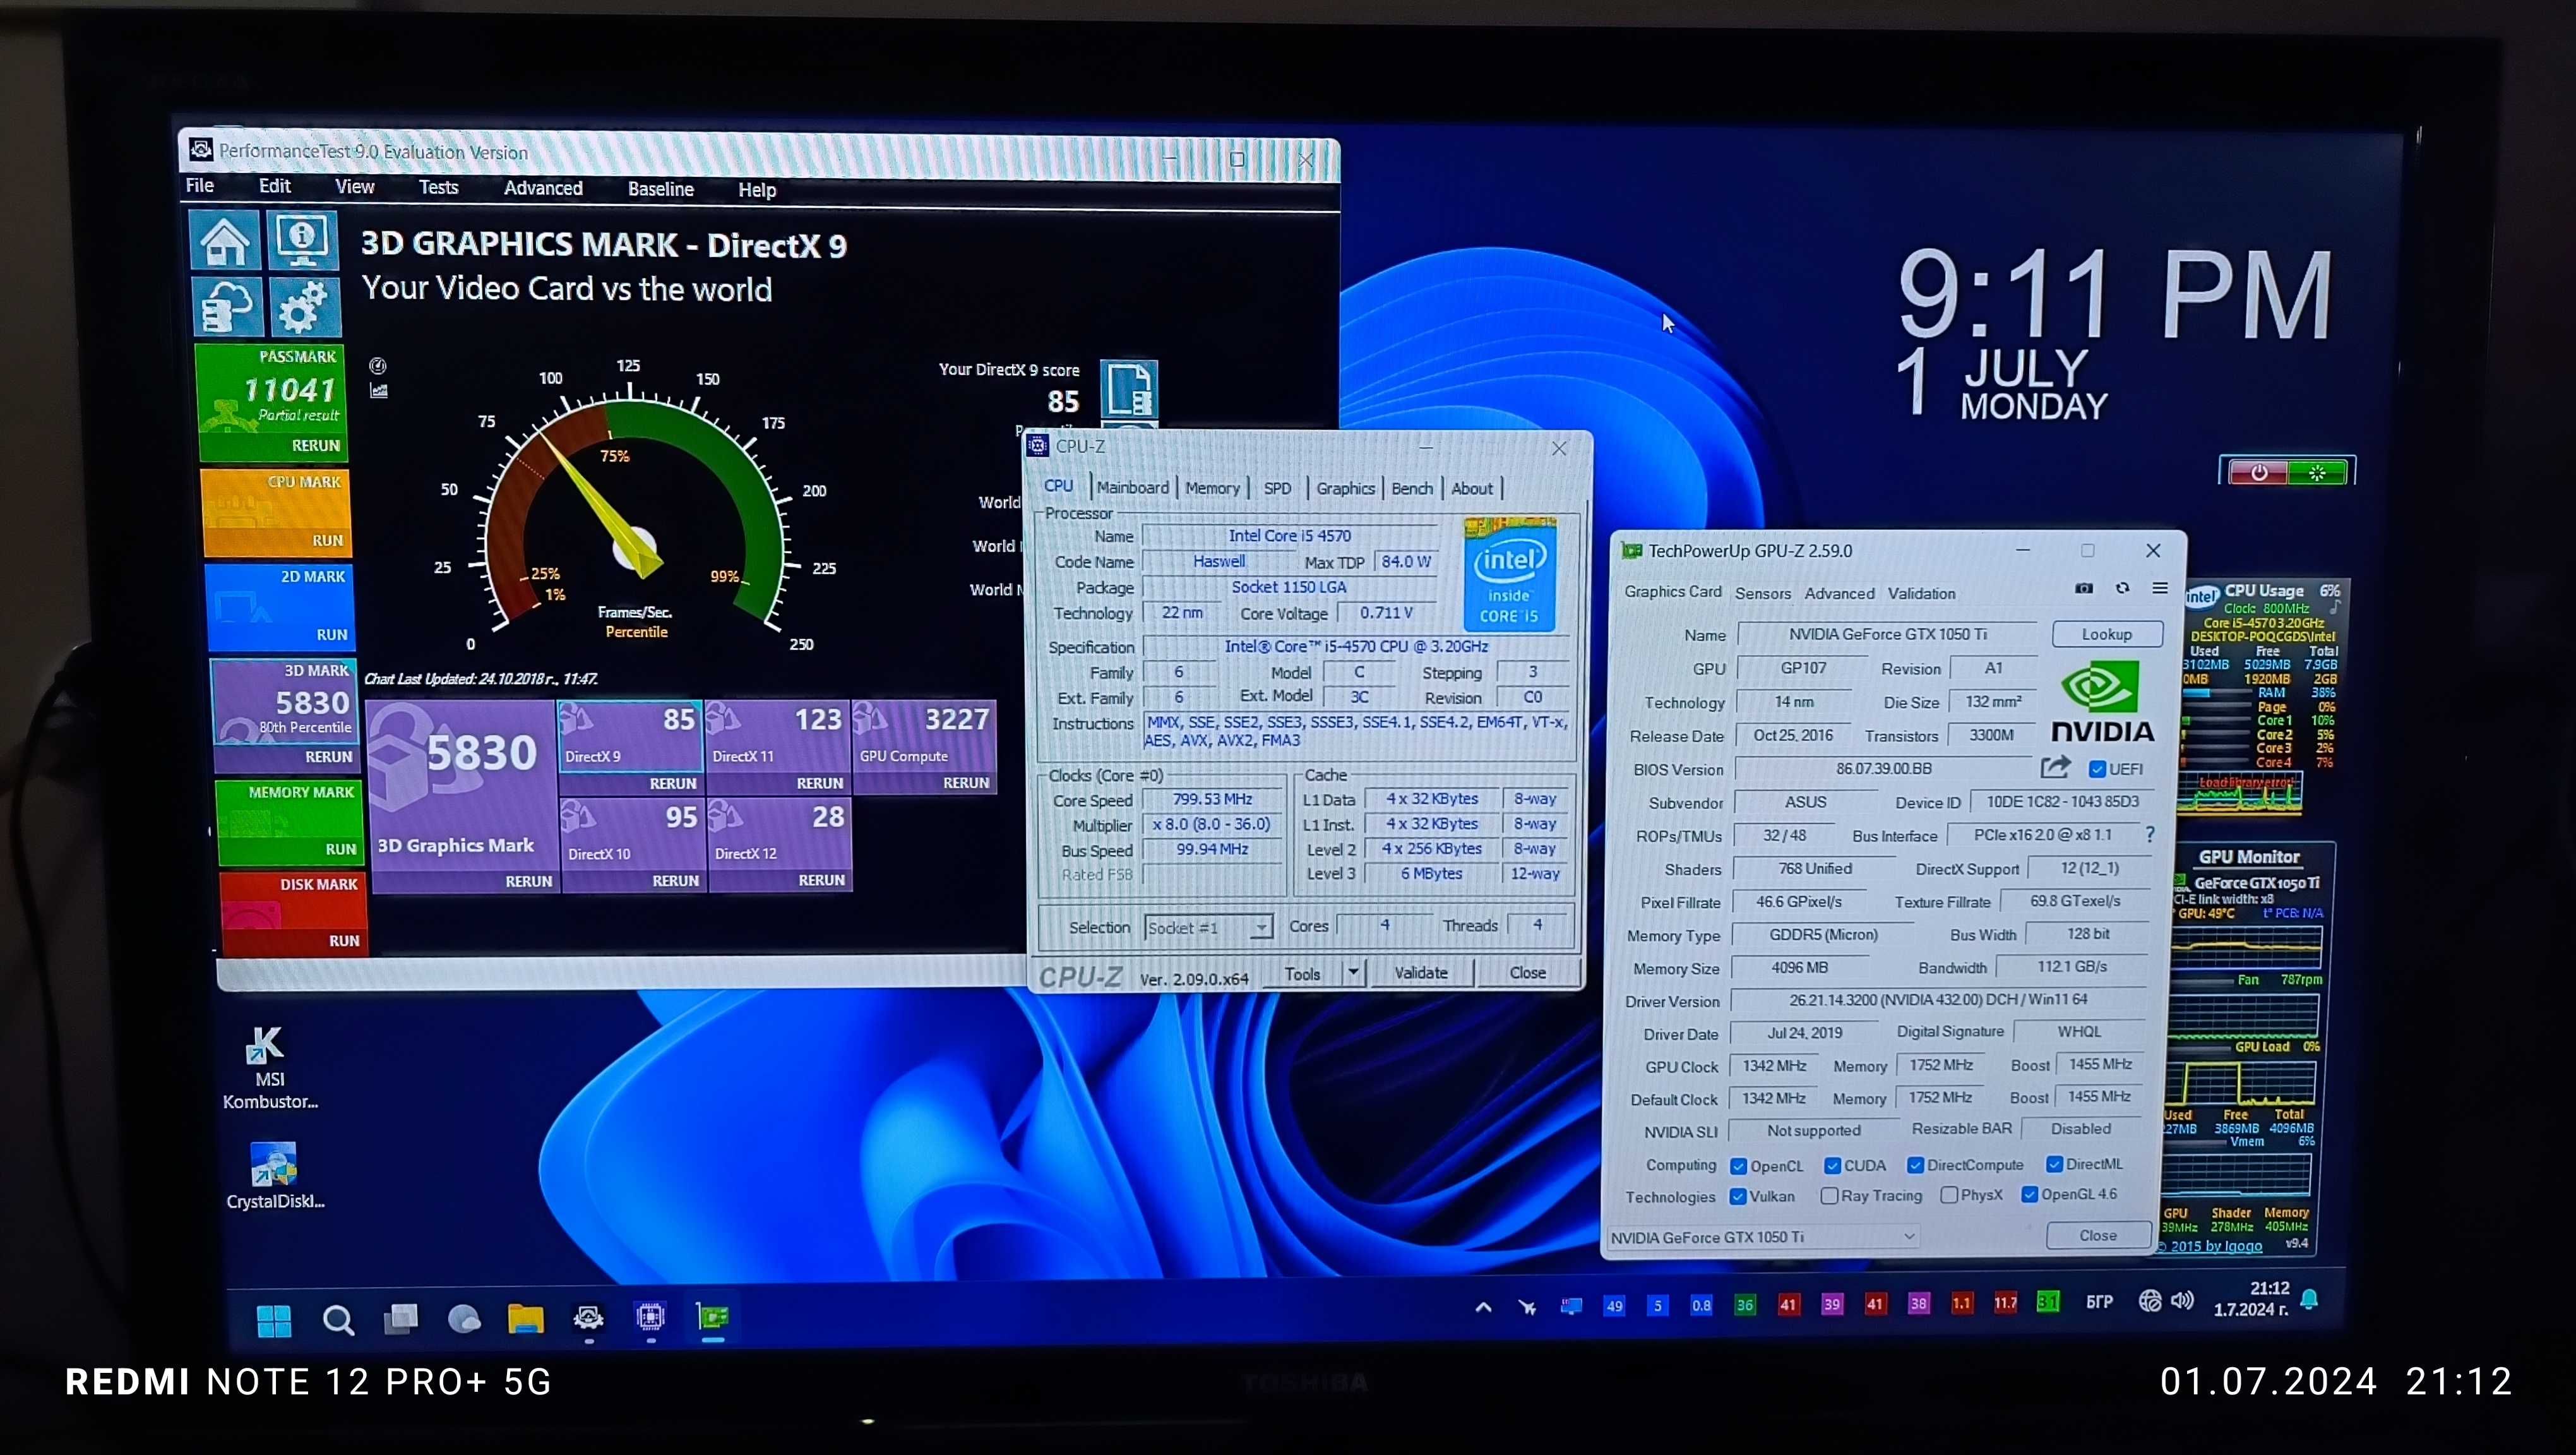This screenshot has width=2576, height=1455.
Task: Toggle the Vulkan checkbox
Action: coord(1738,1197)
